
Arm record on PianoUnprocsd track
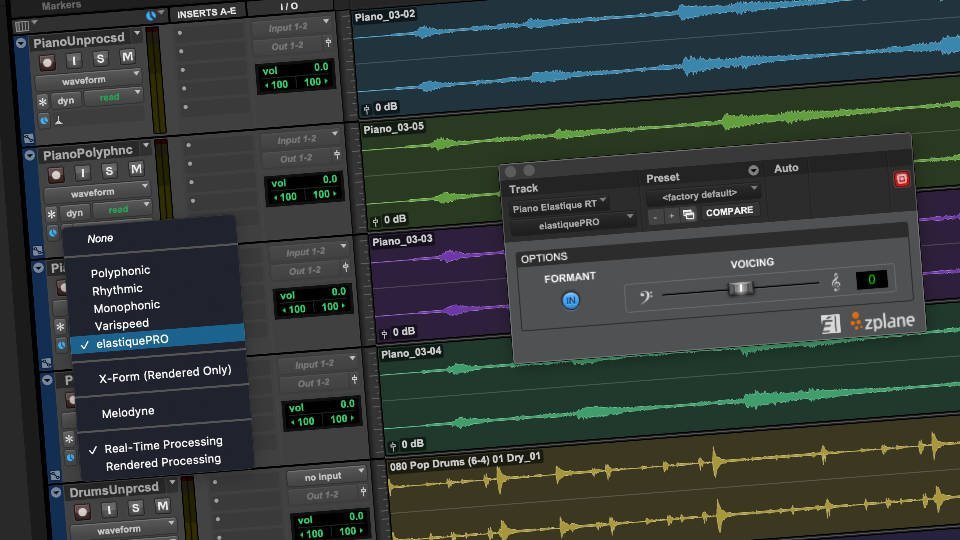(x=47, y=62)
